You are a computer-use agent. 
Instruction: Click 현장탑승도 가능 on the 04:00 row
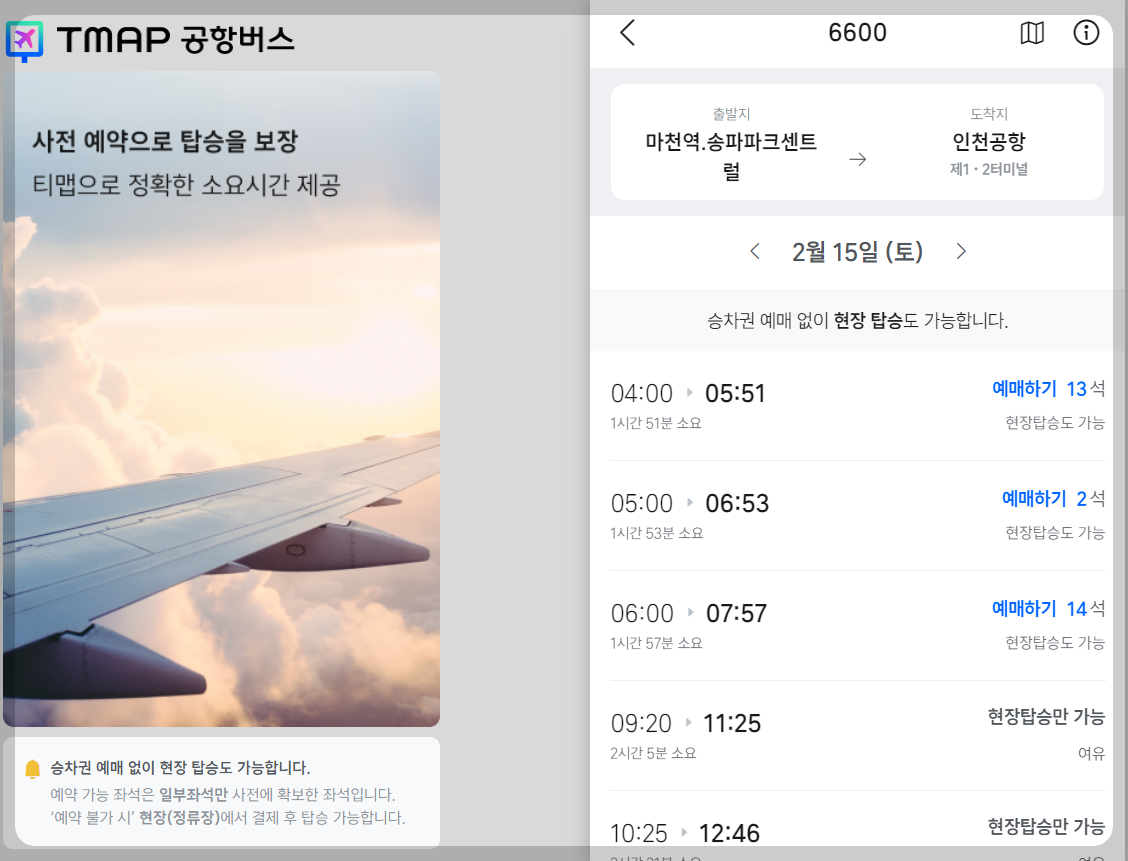coord(1055,423)
